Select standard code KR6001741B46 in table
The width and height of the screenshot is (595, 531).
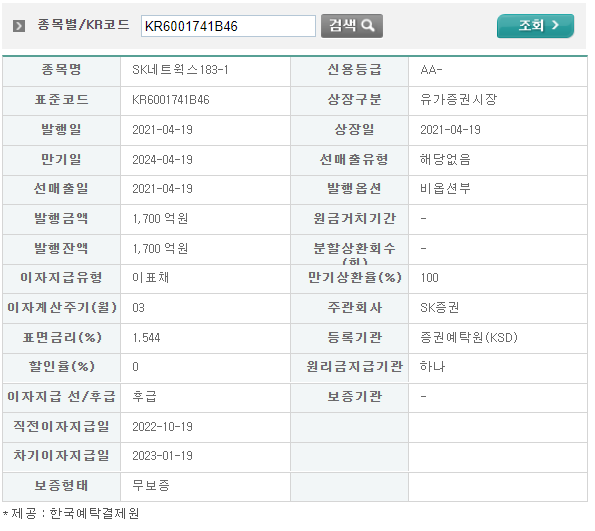[171, 100]
